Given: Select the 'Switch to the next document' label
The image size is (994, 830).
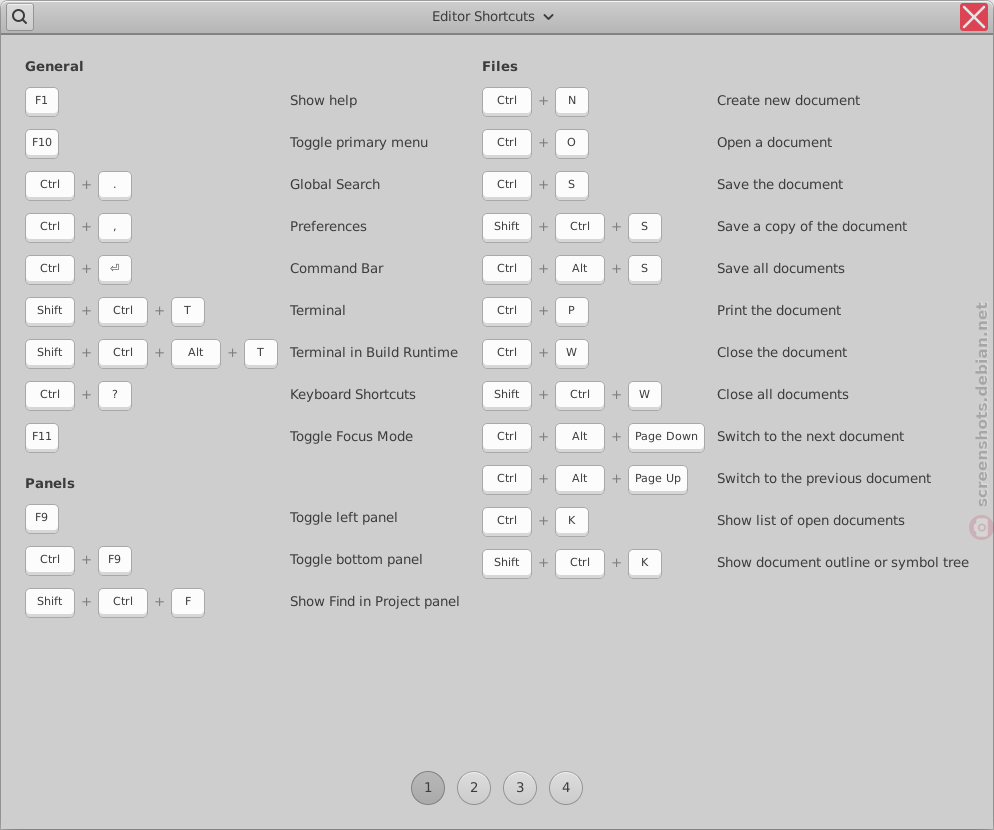Looking at the screenshot, I should click(x=810, y=436).
